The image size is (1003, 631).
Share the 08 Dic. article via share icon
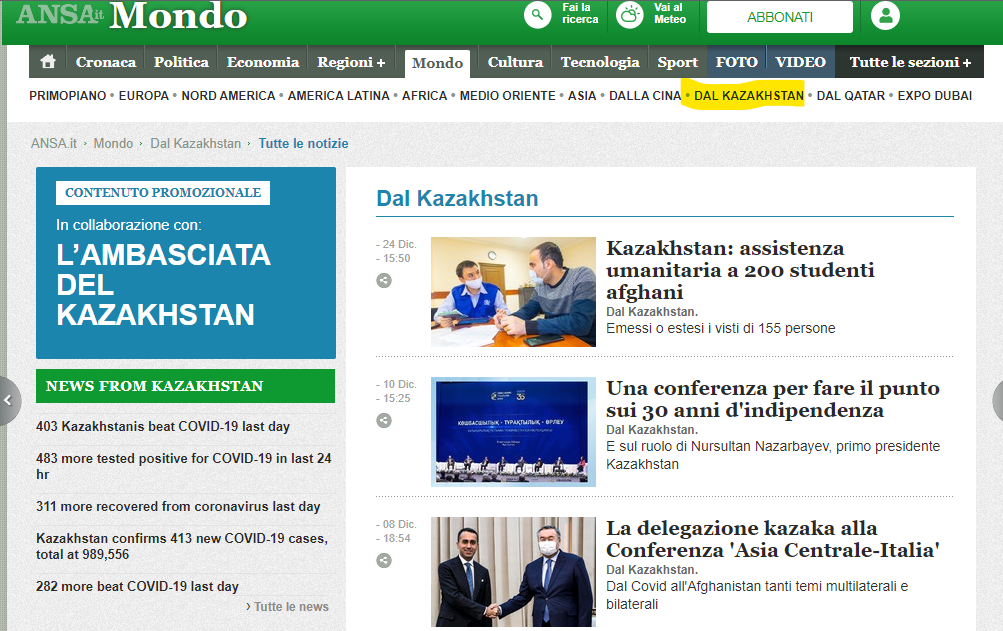click(x=384, y=561)
